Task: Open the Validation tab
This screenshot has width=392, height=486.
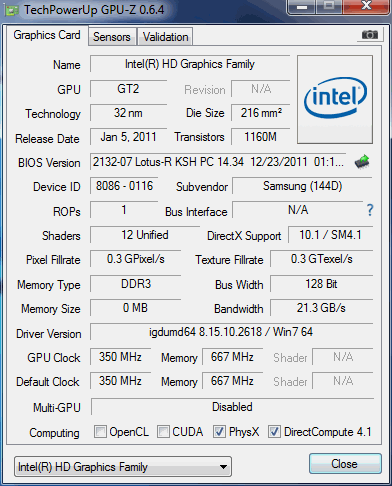Action: click(x=166, y=37)
